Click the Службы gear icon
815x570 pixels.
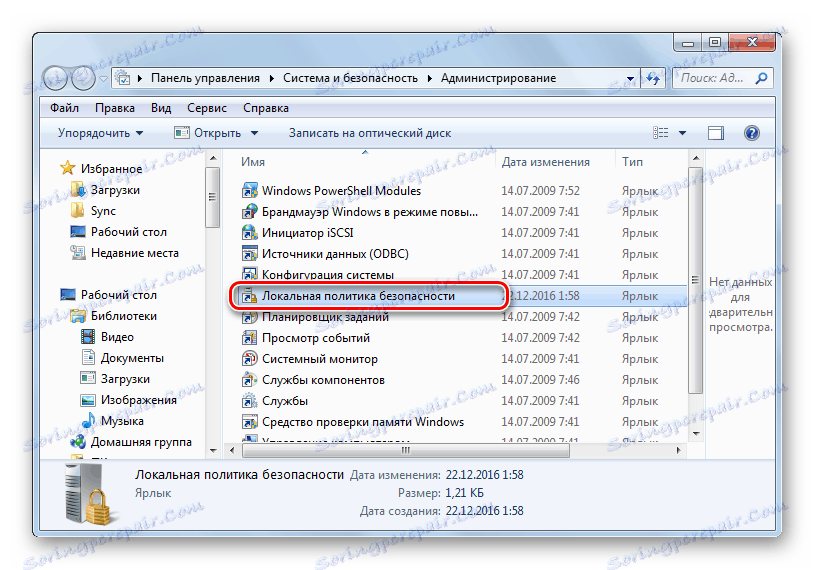tap(249, 401)
